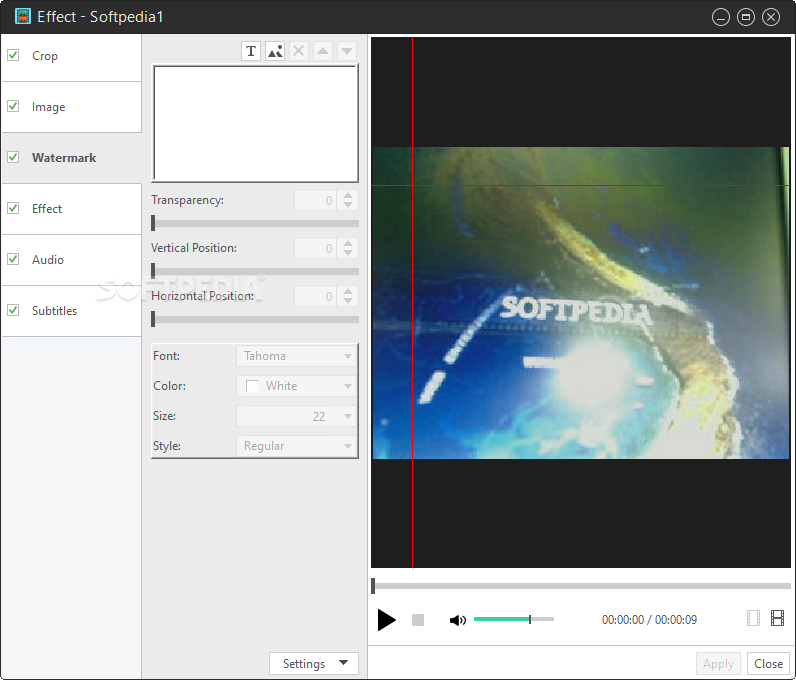Click the Close button
Image resolution: width=796 pixels, height=680 pixels.
point(768,663)
